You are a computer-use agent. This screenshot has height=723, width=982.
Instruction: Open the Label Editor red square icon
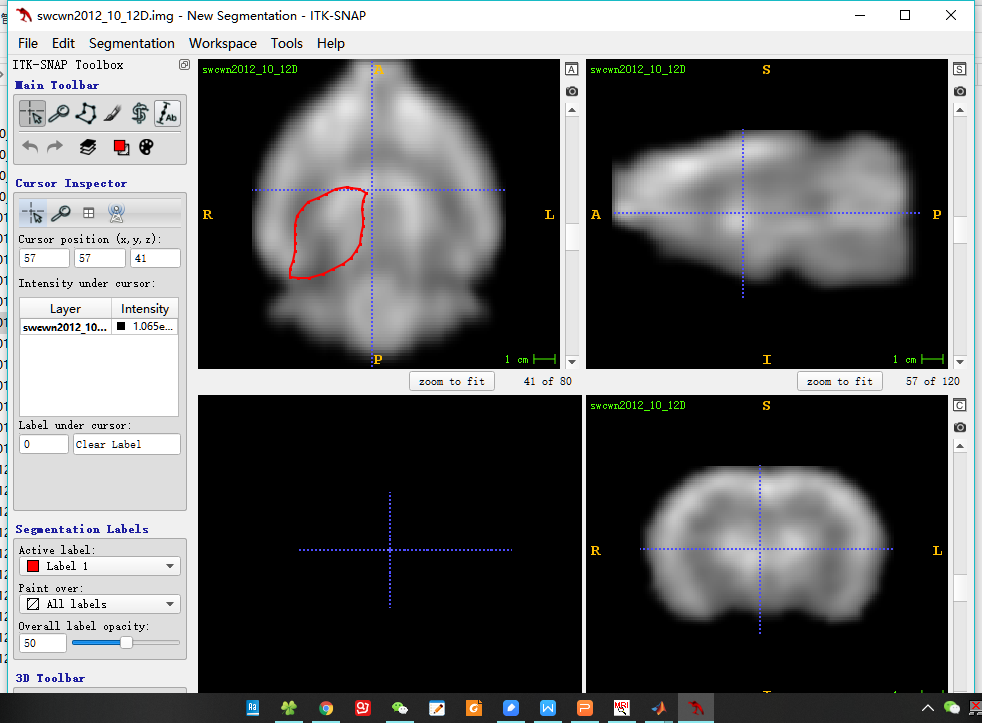(x=121, y=147)
